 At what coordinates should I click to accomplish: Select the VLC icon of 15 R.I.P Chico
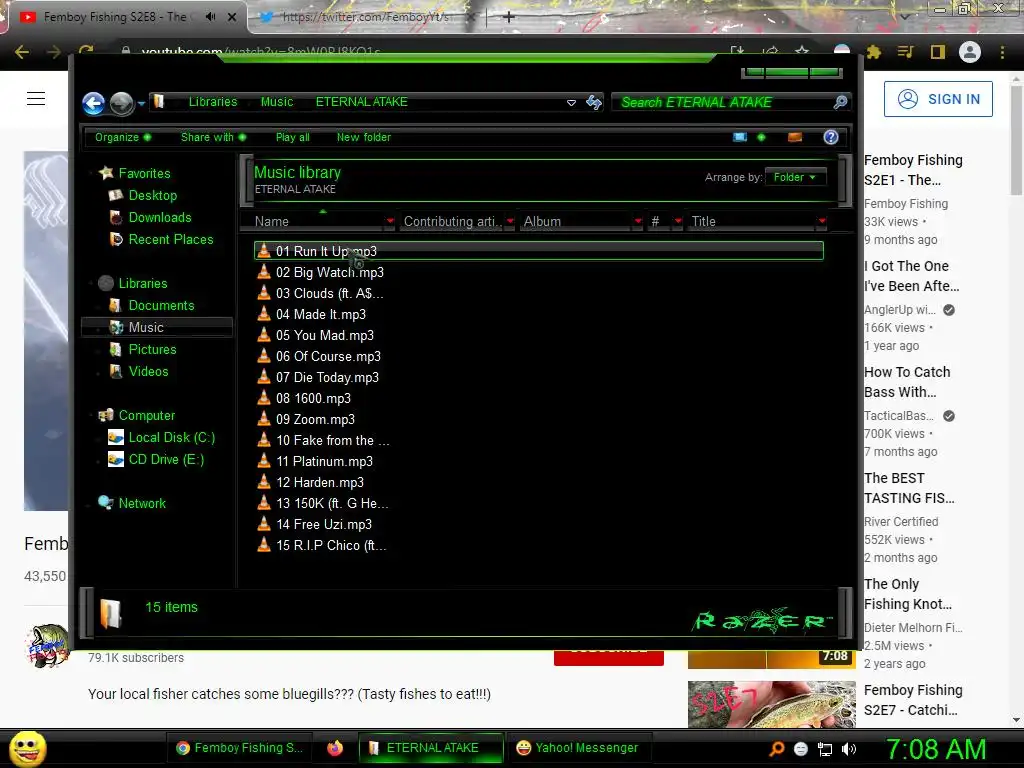click(264, 544)
